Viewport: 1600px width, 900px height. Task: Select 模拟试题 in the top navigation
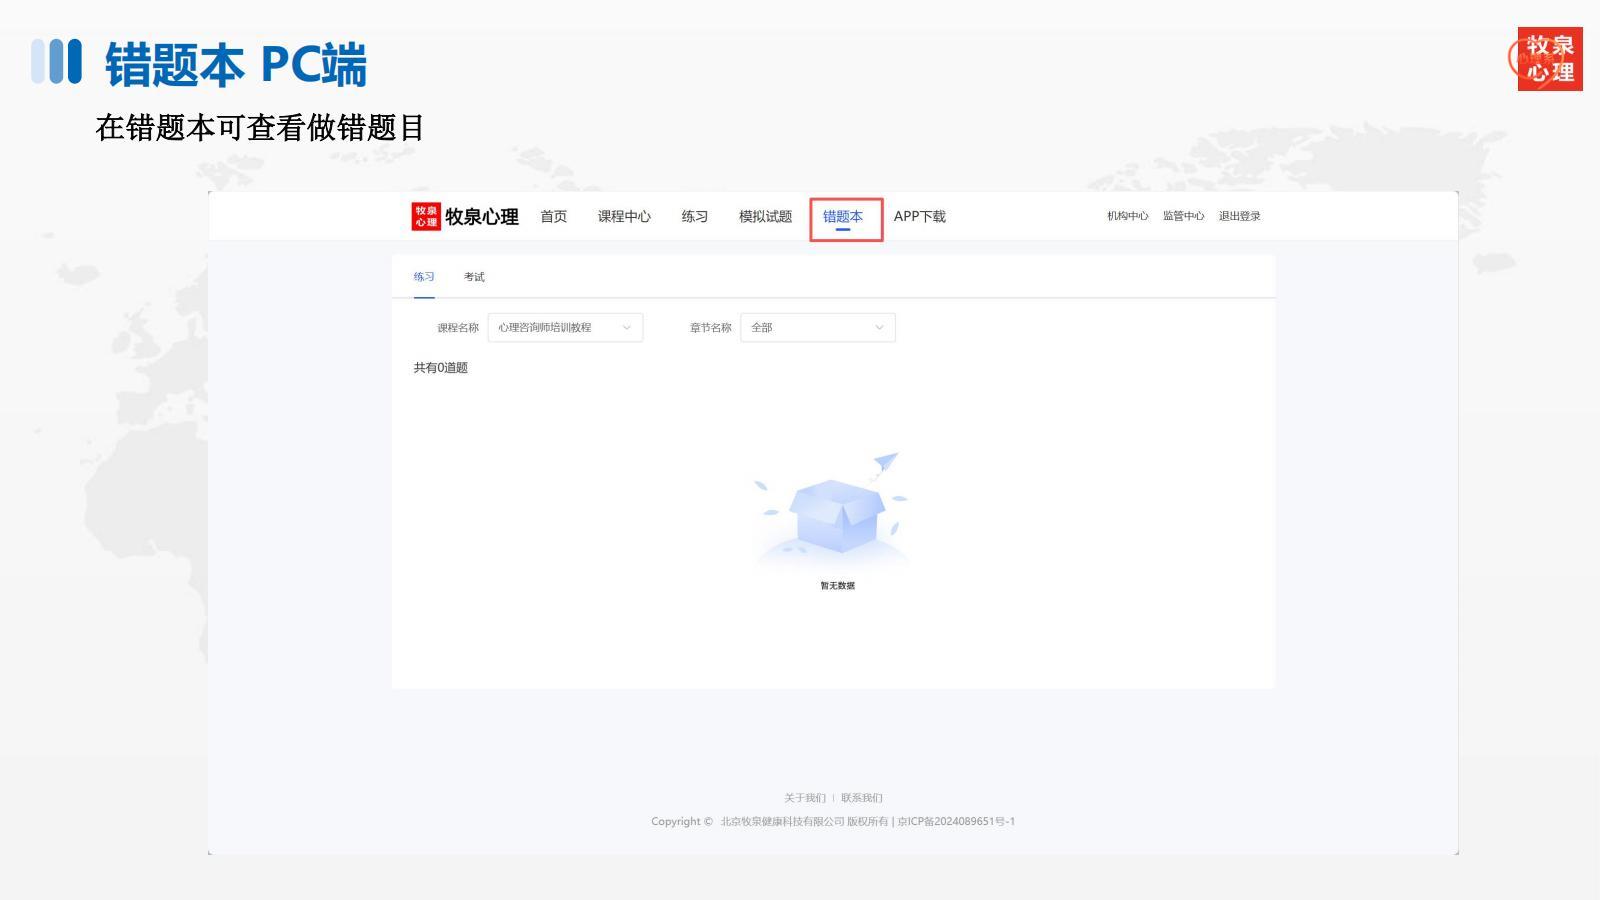(765, 217)
